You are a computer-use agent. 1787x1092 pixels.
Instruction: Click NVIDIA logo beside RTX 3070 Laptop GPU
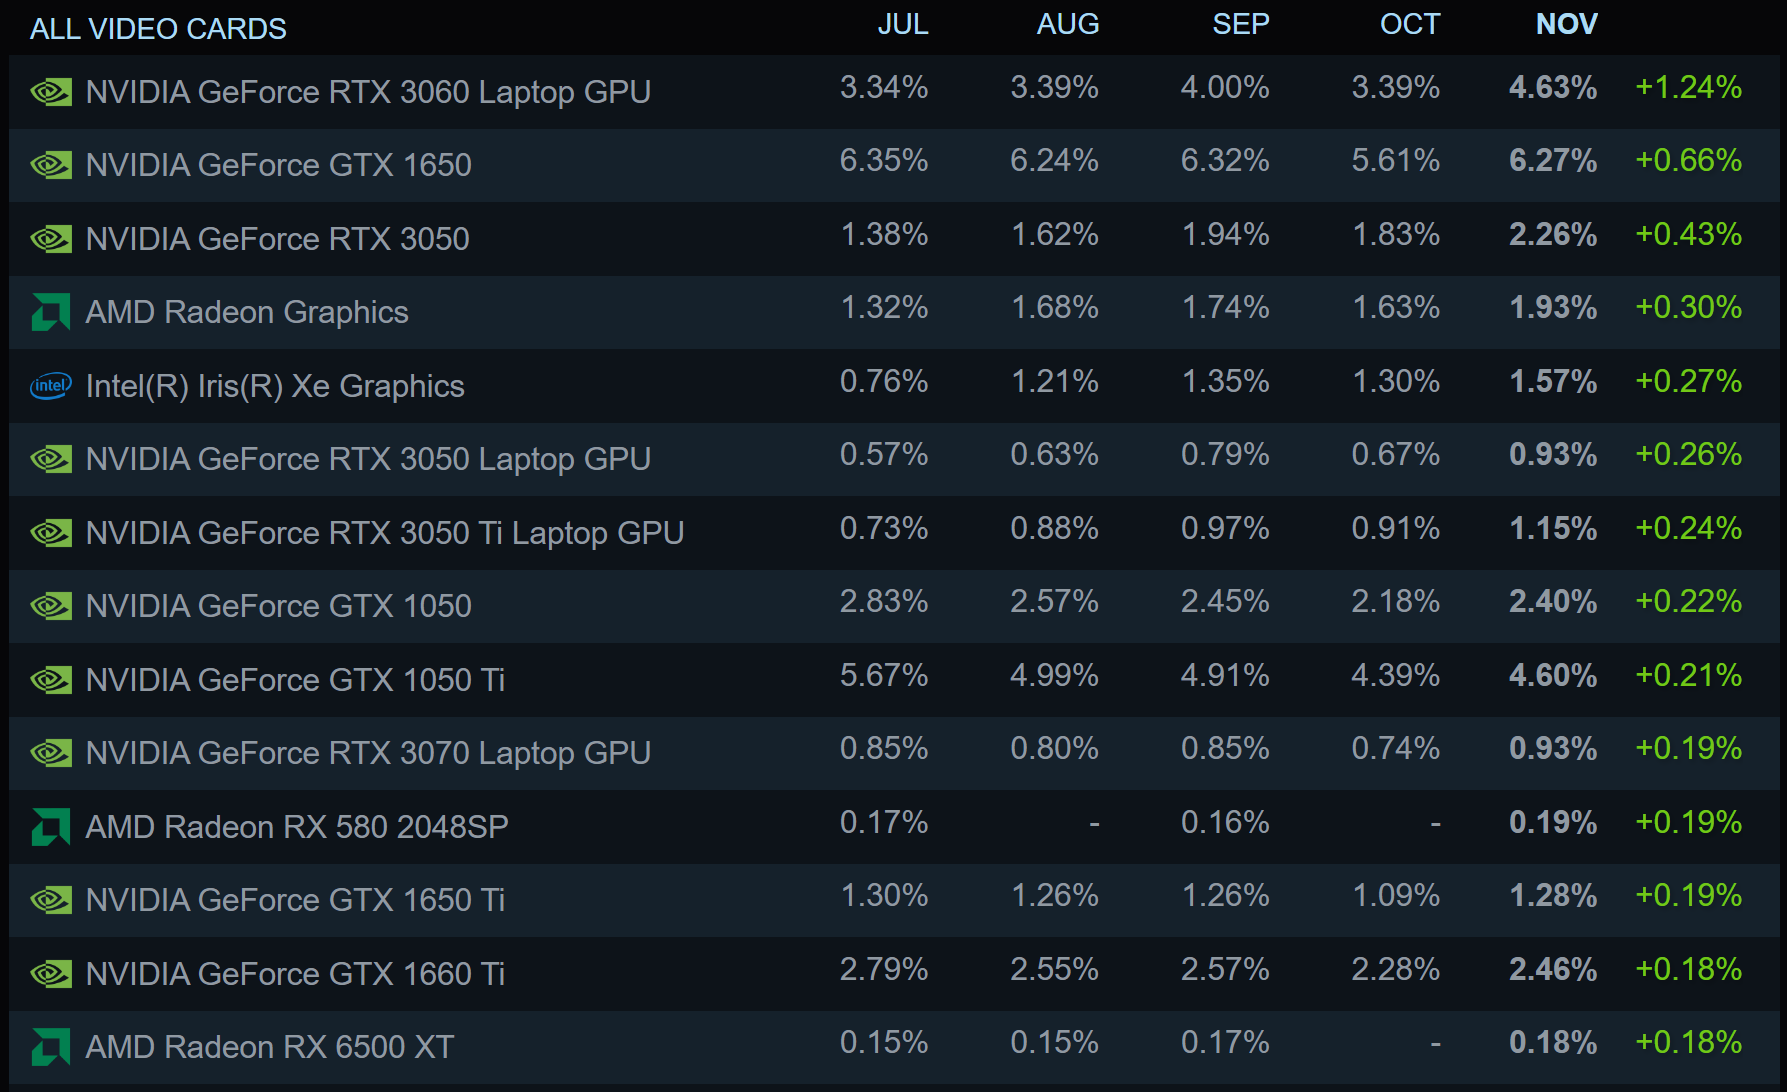[x=51, y=753]
